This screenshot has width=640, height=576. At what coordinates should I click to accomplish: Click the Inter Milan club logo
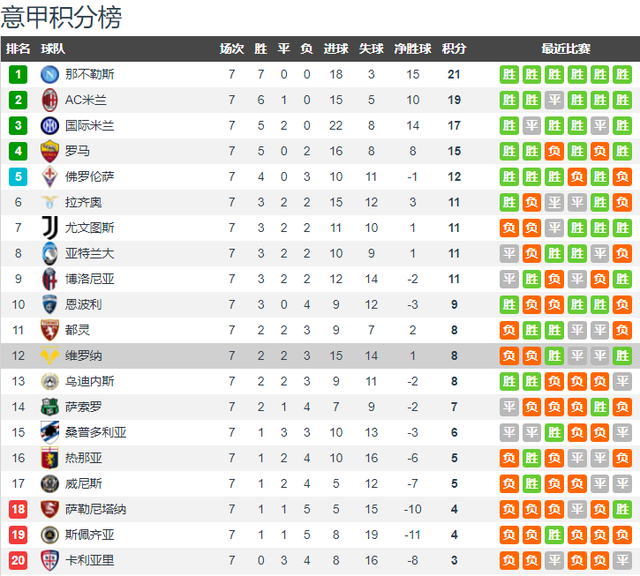(x=50, y=126)
